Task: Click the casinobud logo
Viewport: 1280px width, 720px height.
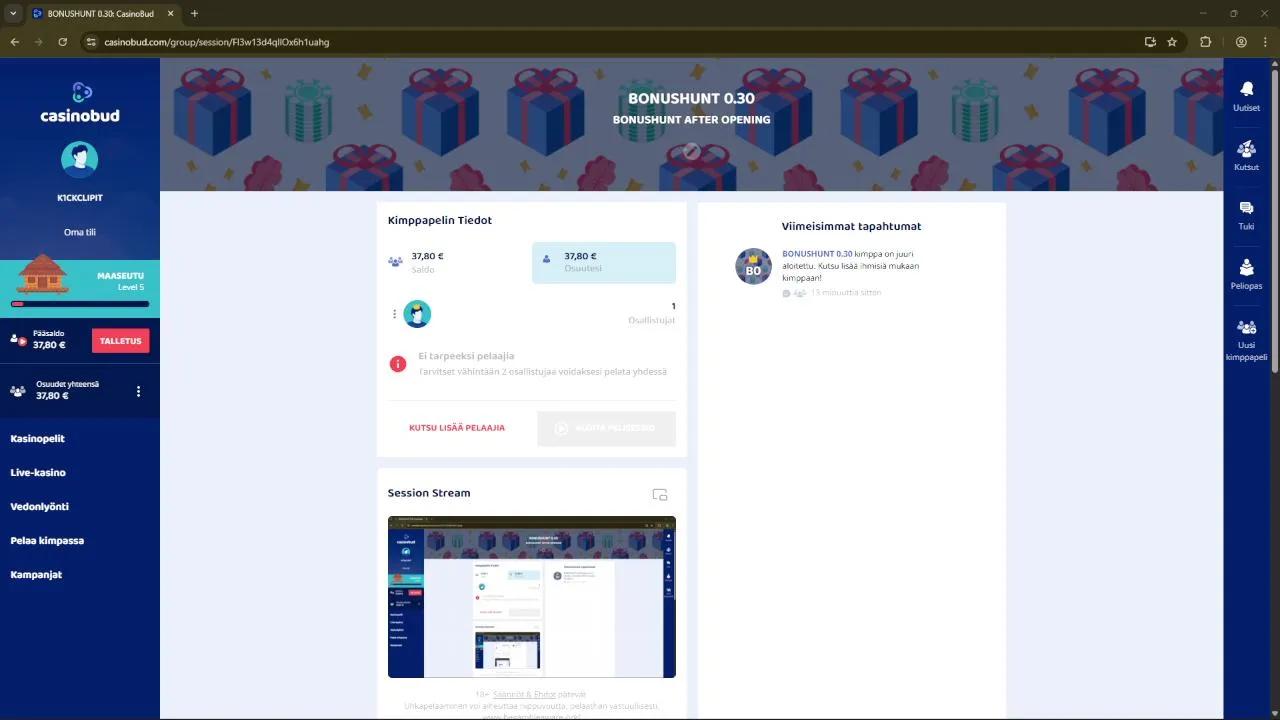Action: [80, 104]
